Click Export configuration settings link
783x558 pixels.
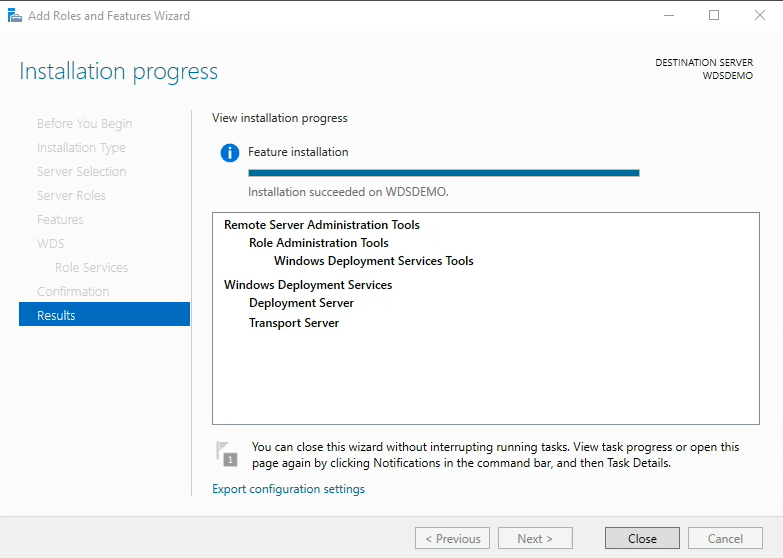click(288, 489)
